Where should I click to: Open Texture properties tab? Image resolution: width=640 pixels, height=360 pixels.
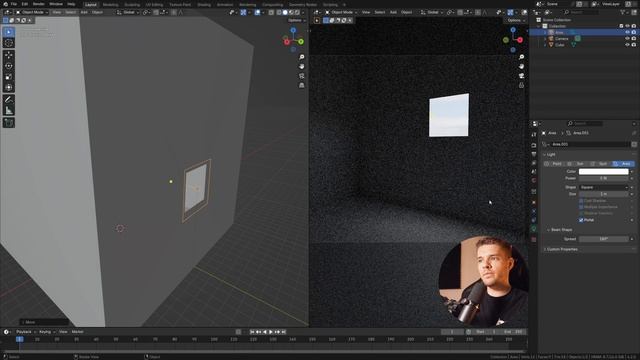coord(534,239)
